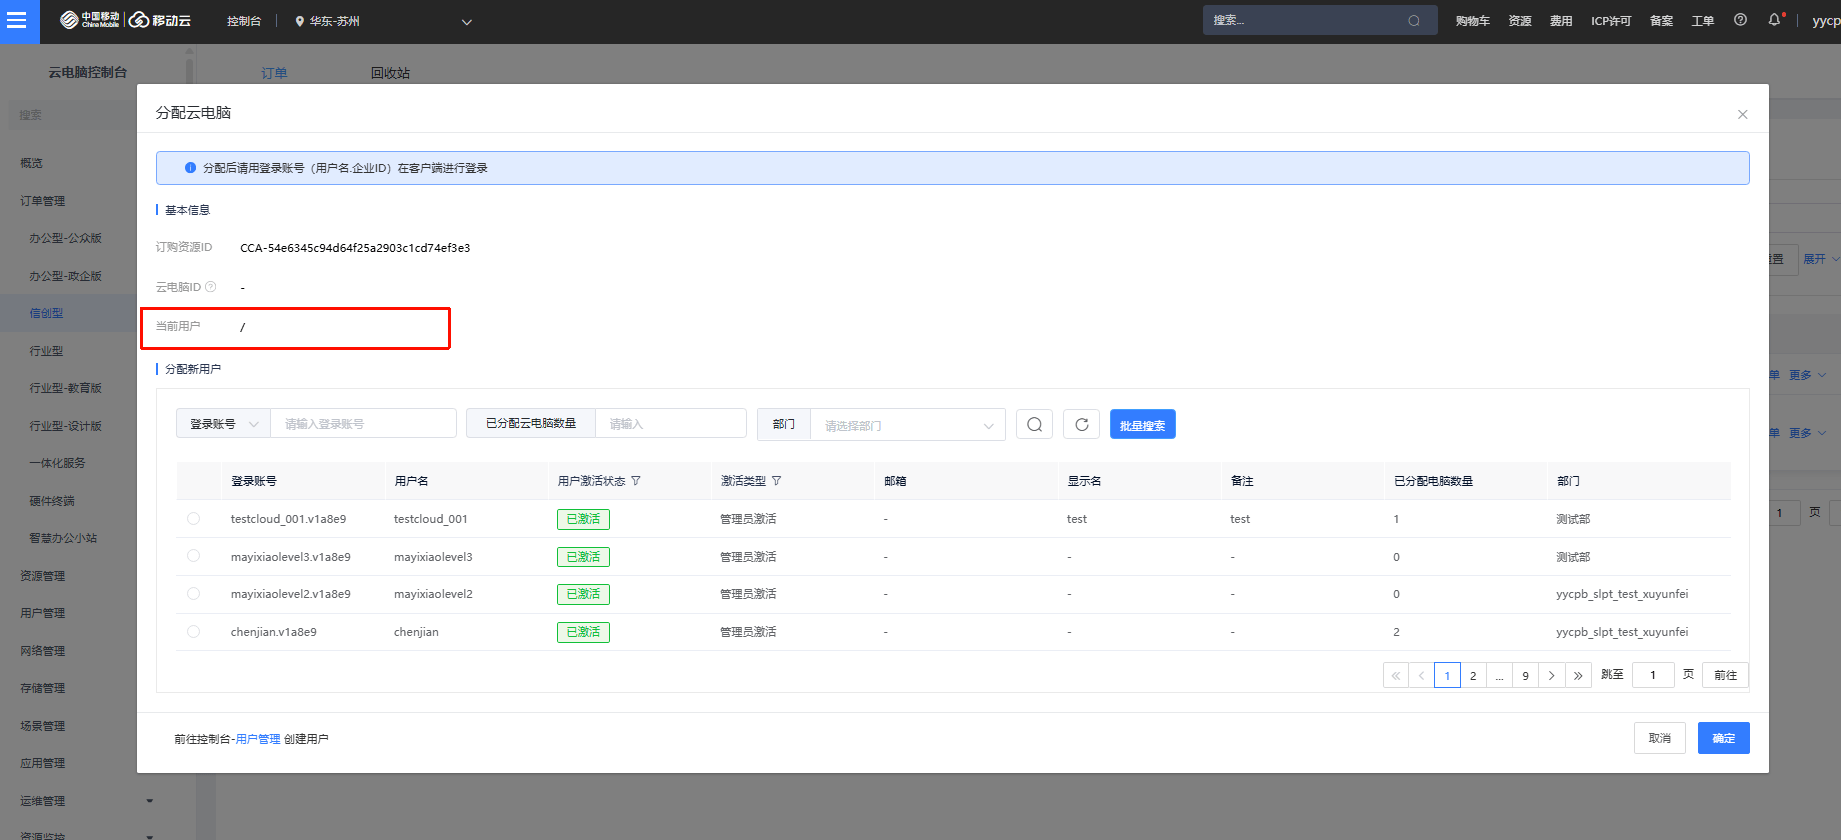The height and width of the screenshot is (840, 1841).
Task: Filter by 用户激活状态 funnel icon
Action: click(636, 481)
